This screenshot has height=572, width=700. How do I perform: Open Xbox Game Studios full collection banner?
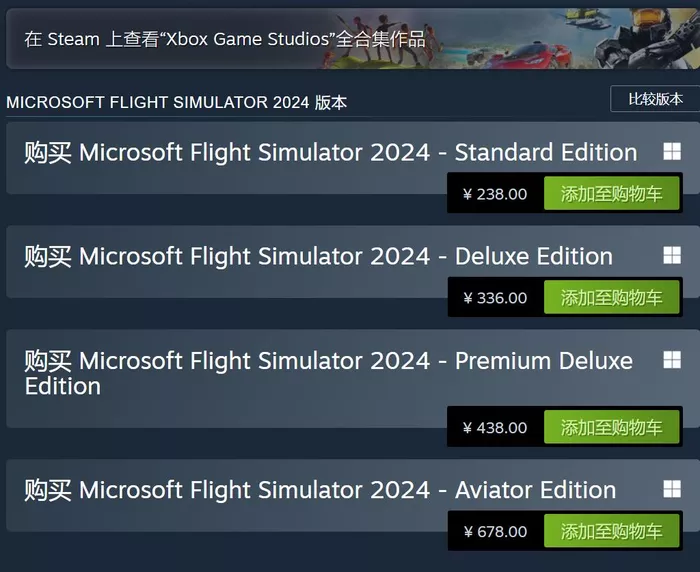353,39
